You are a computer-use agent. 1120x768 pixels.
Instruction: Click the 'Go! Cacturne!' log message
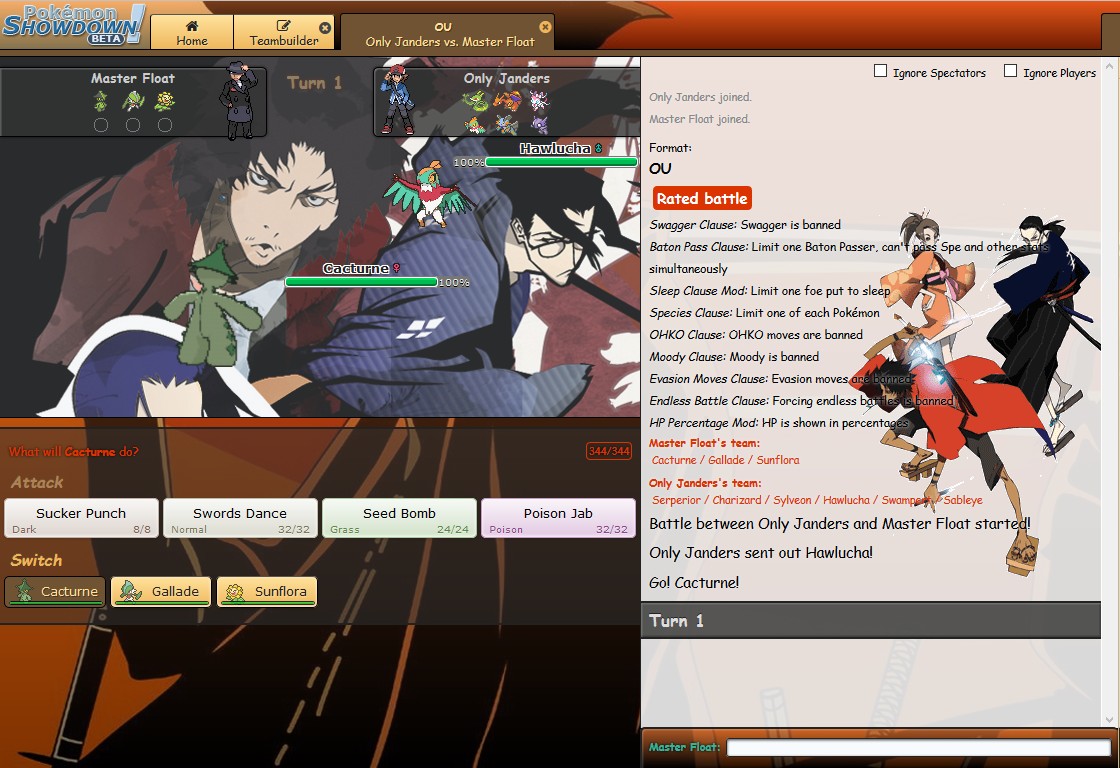[x=694, y=583]
